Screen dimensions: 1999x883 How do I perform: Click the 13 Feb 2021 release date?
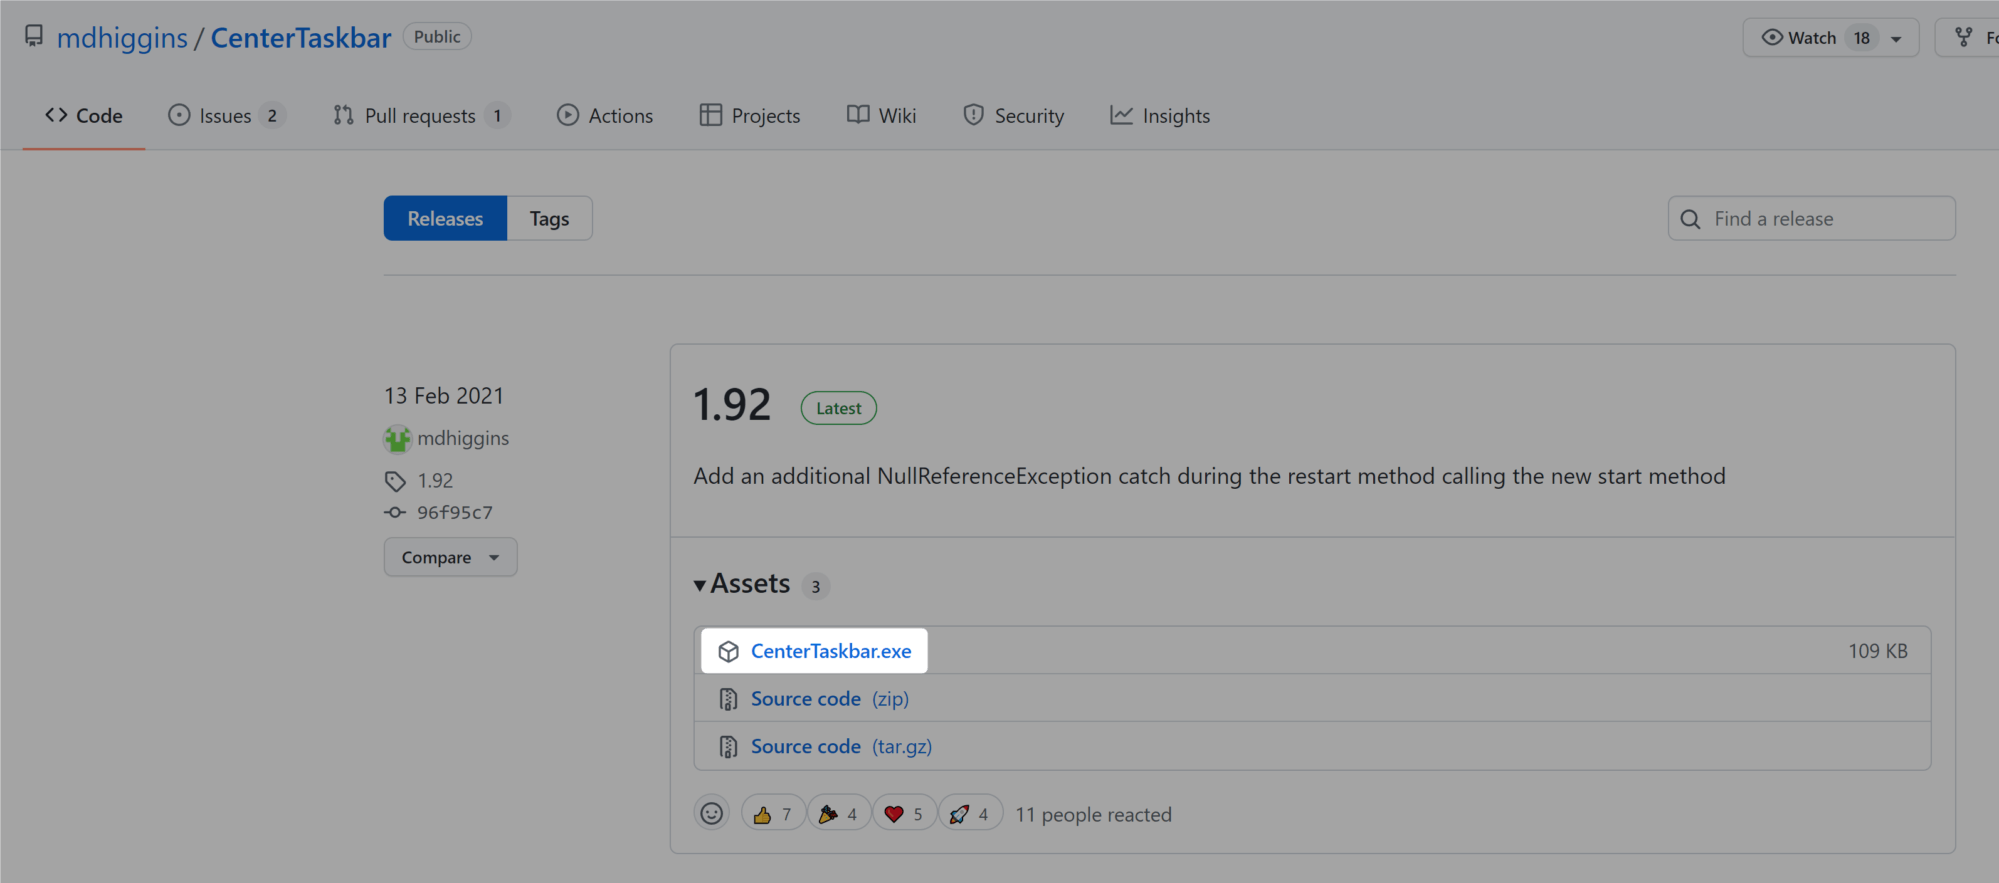coord(444,396)
